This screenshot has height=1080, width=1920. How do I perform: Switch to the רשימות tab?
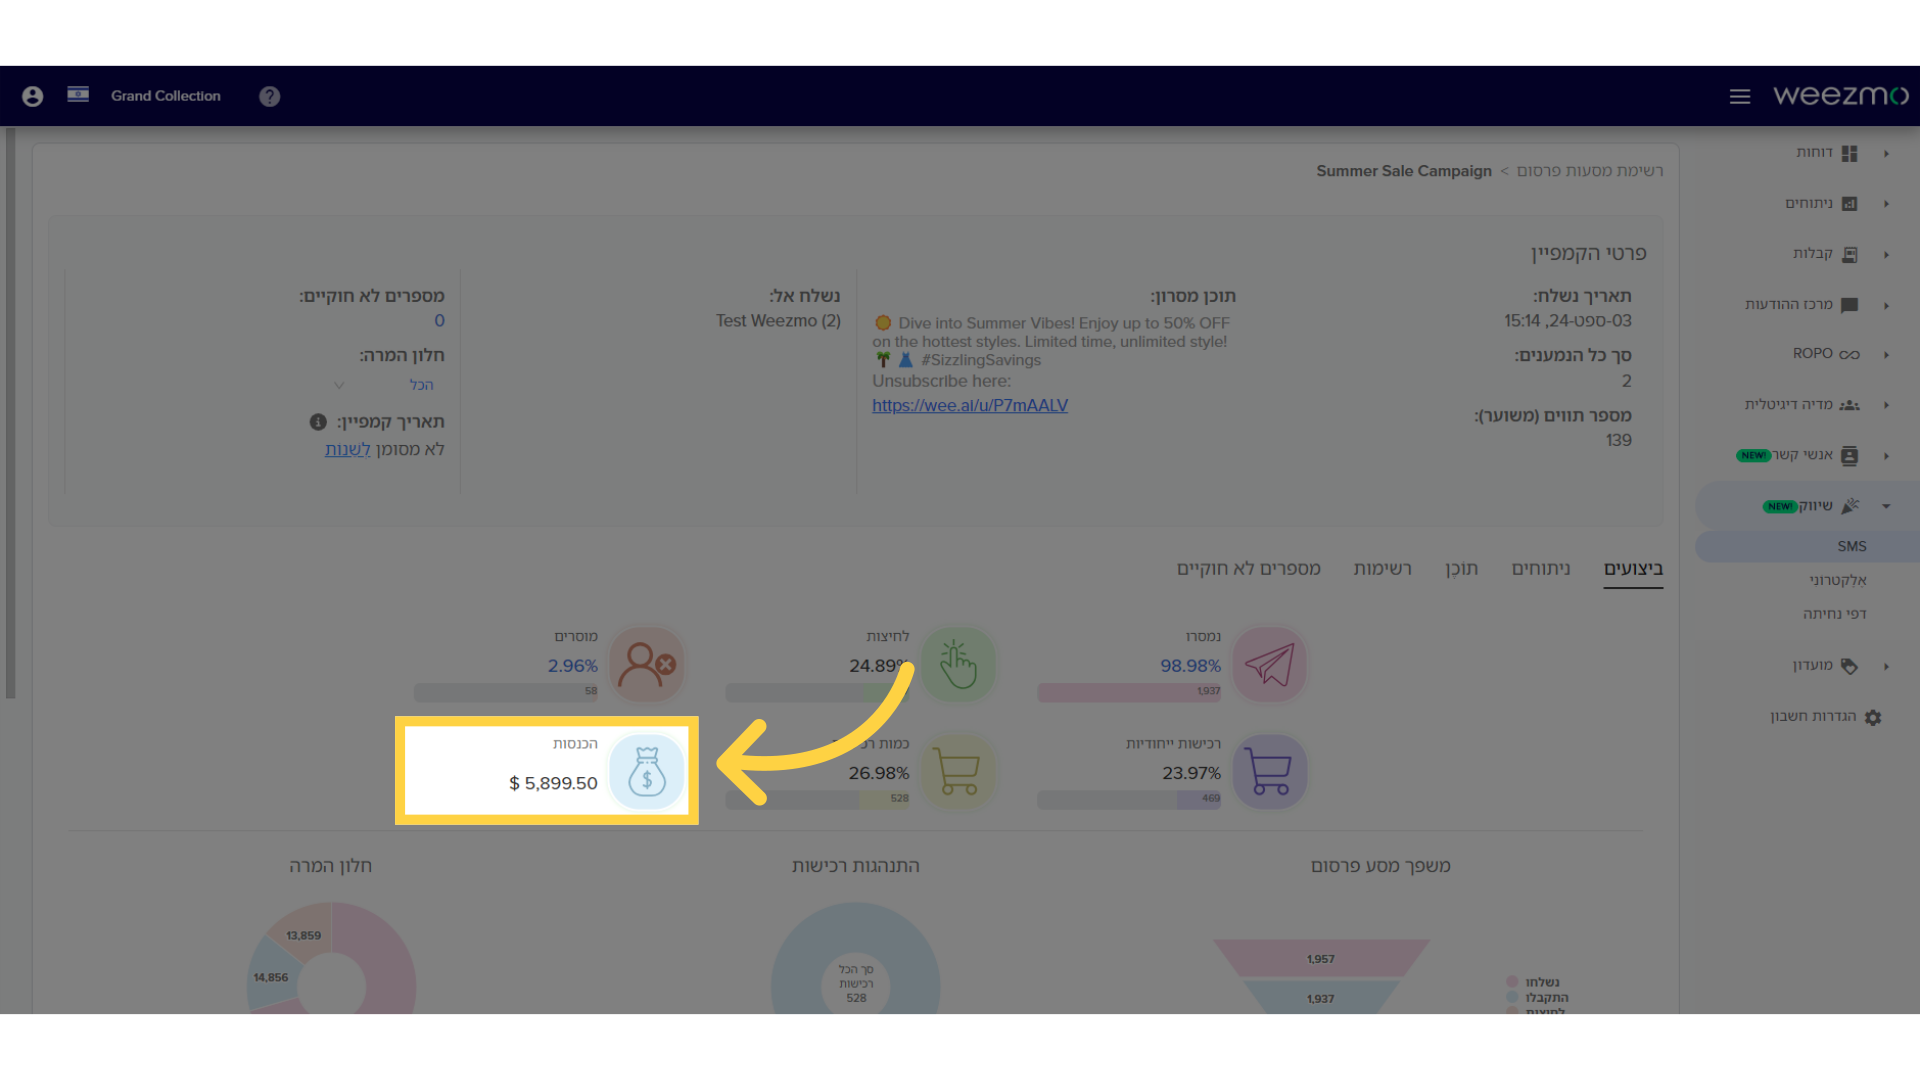click(x=1382, y=569)
